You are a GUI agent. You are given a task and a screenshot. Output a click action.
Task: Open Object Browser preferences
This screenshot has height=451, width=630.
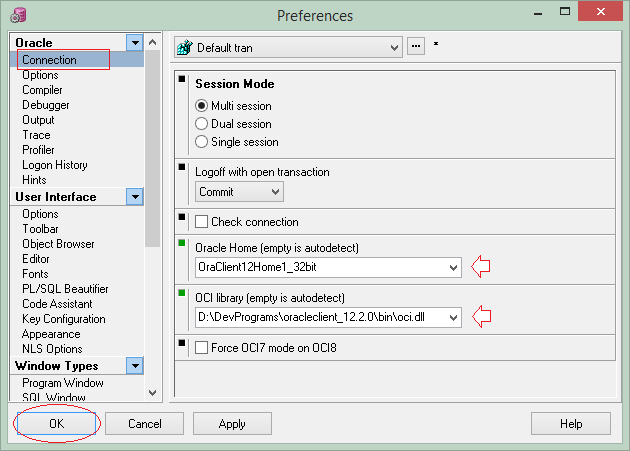click(x=58, y=244)
